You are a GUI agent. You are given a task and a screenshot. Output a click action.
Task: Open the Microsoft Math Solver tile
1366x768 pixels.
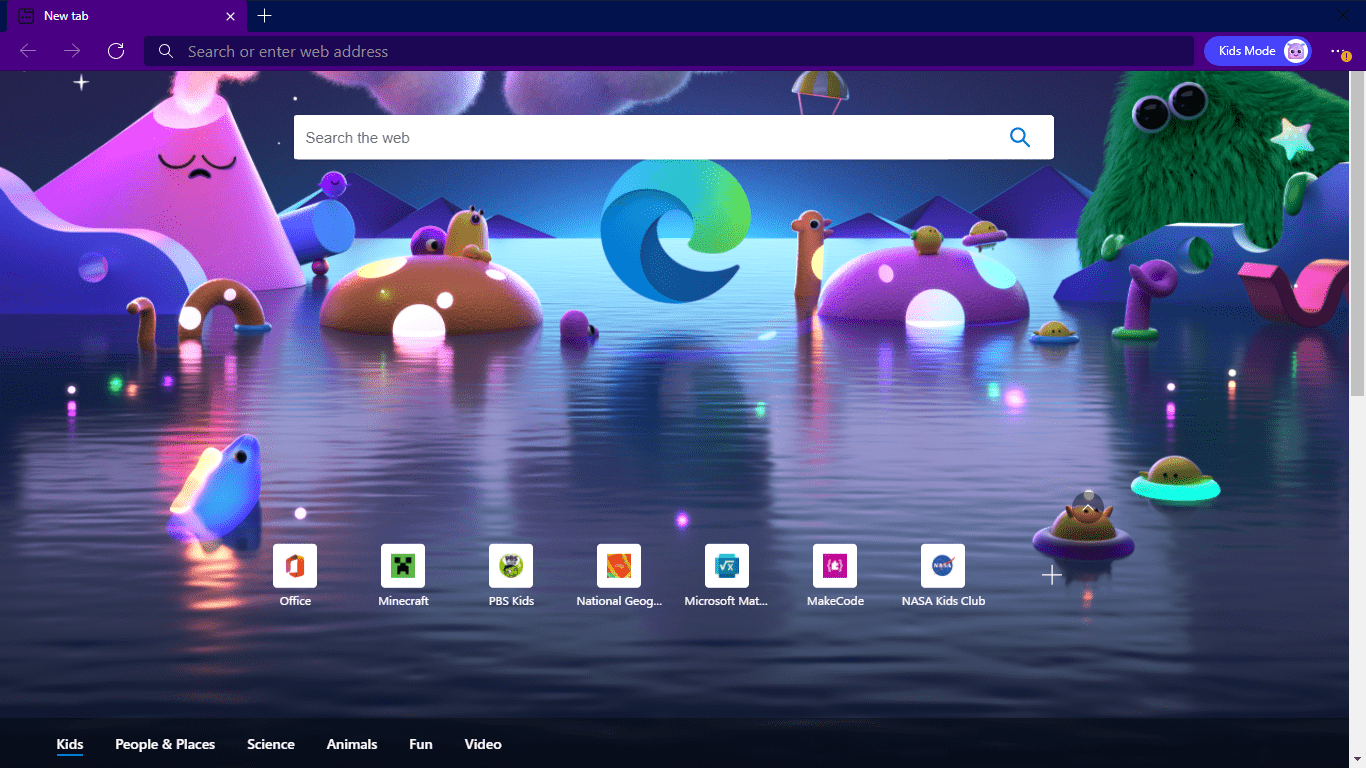[x=727, y=565]
